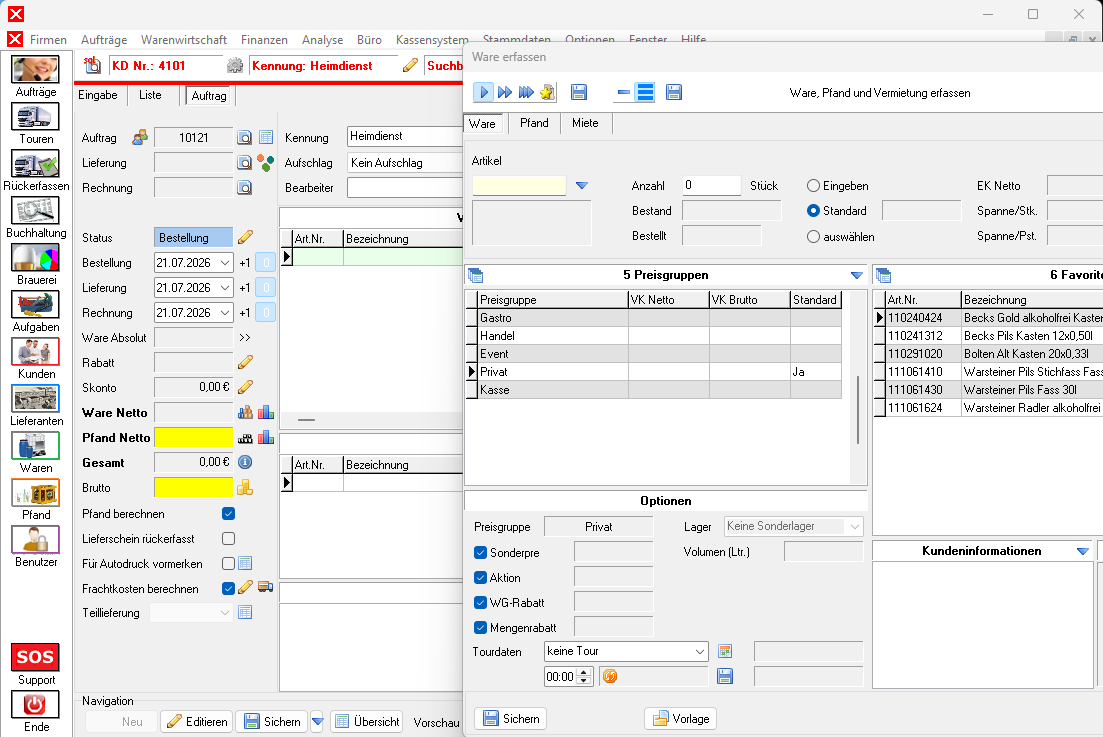Click the single play arrow toolbar icon
1103x737 pixels.
click(483, 92)
